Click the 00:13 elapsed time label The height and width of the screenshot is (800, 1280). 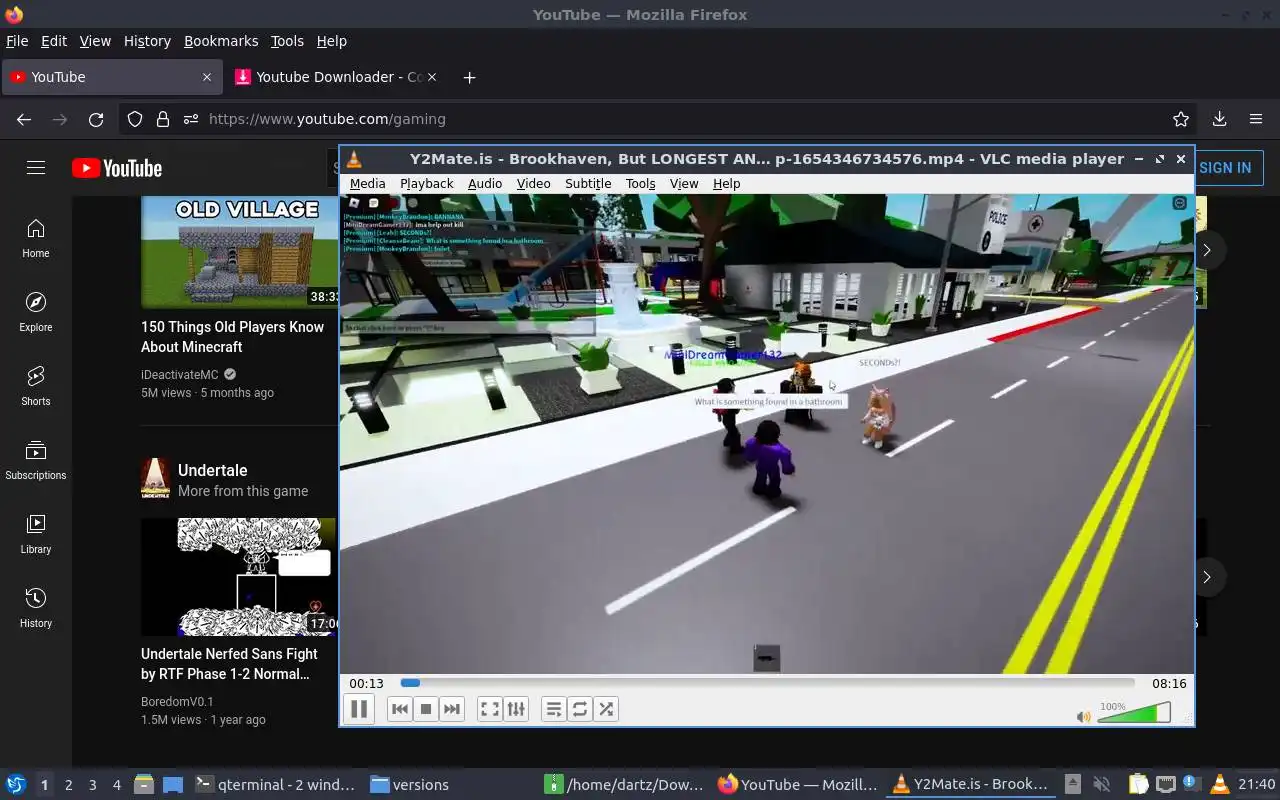point(366,683)
